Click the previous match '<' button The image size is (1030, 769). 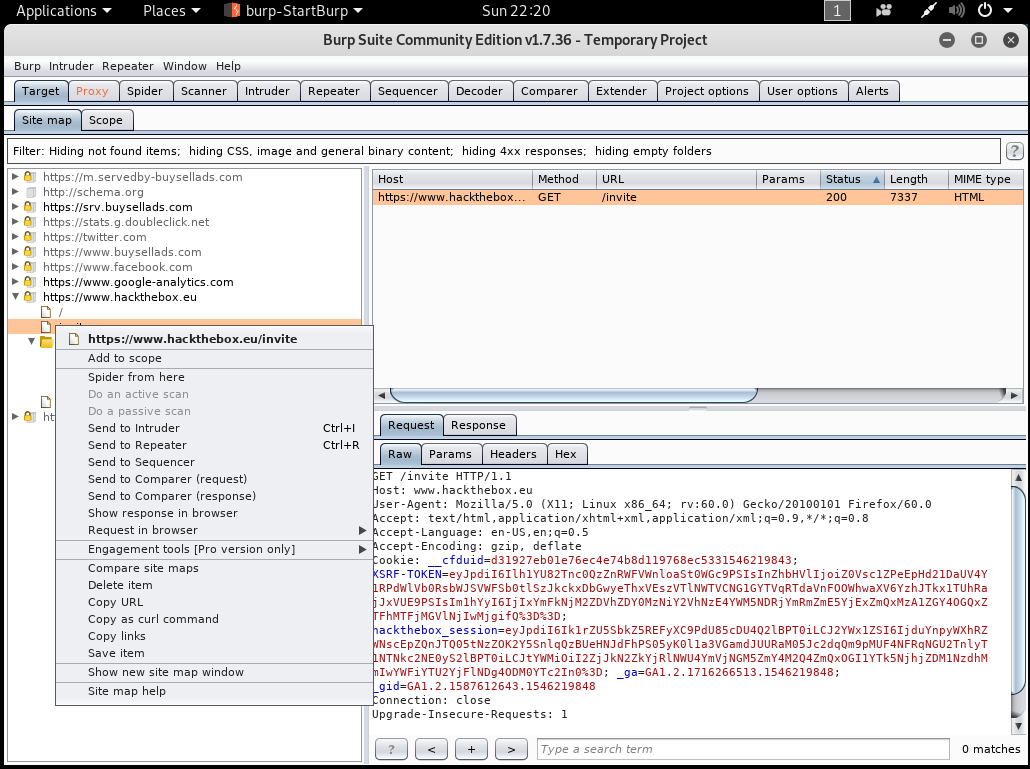pos(431,749)
